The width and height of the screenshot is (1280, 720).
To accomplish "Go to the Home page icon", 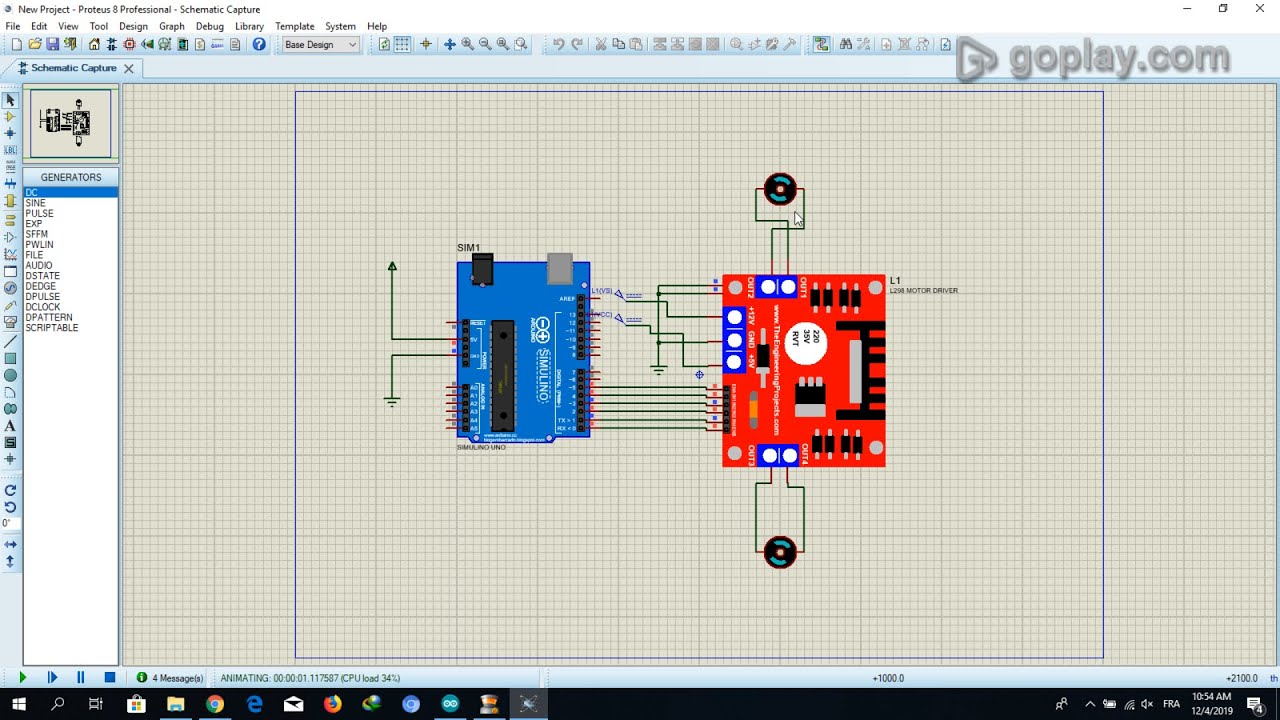I will coord(94,44).
